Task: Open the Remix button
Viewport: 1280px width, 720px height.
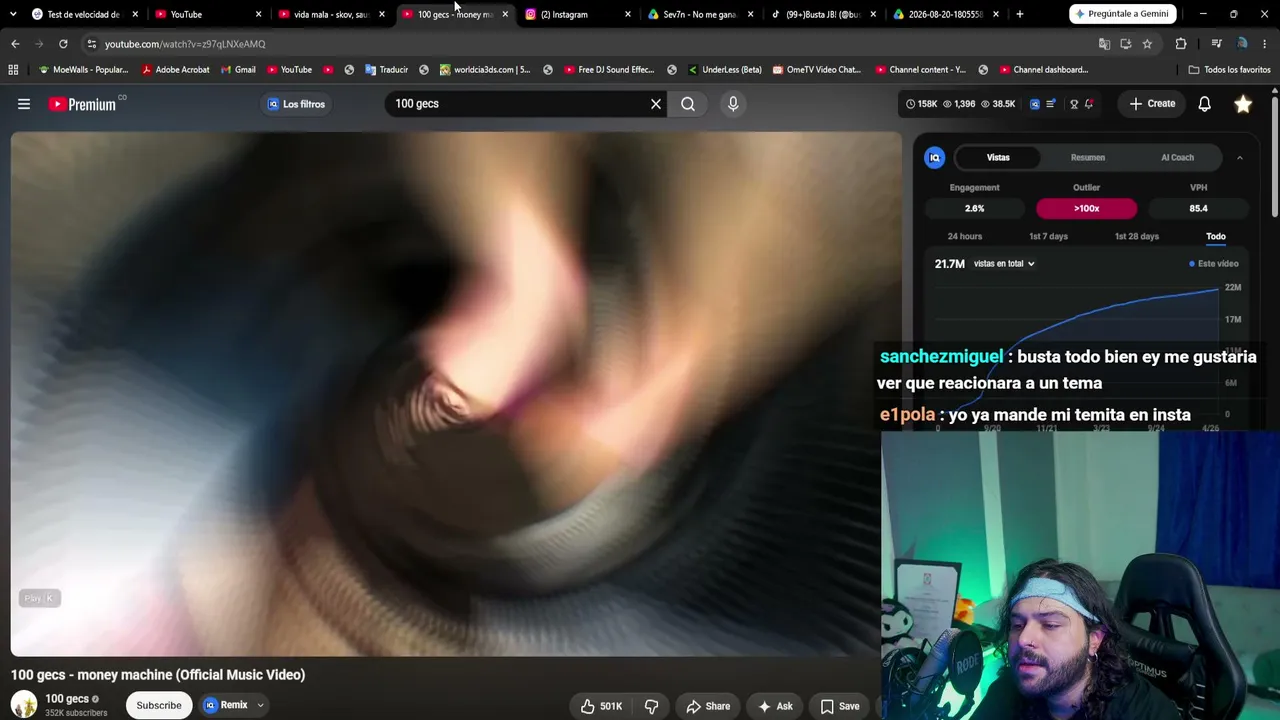Action: [226, 705]
